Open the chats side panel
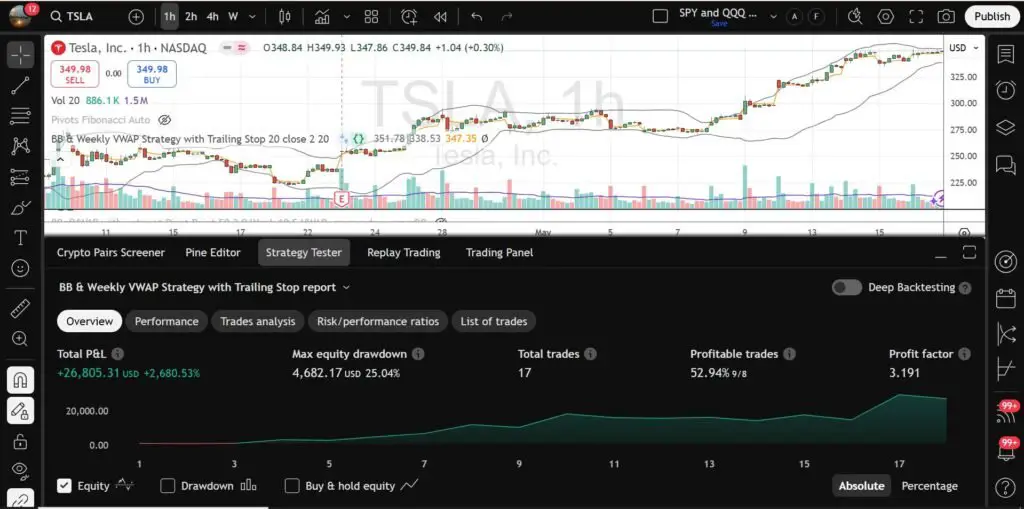1024x509 pixels. tap(1006, 163)
